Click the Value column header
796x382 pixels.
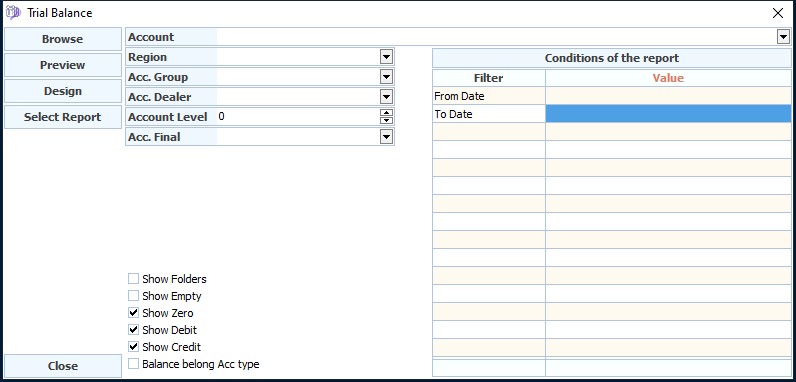668,78
